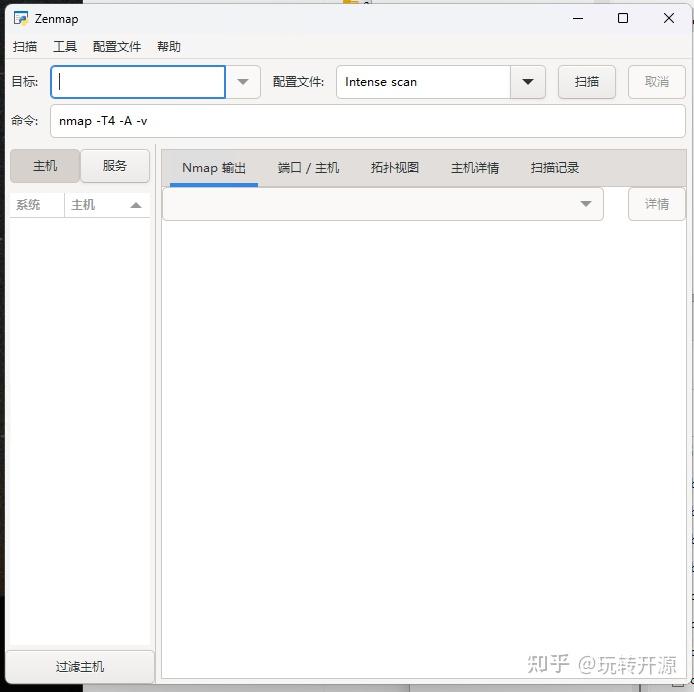Screen dimensions: 694x692
Task: Open the 配置文件 menu
Action: pyautogui.click(x=117, y=46)
